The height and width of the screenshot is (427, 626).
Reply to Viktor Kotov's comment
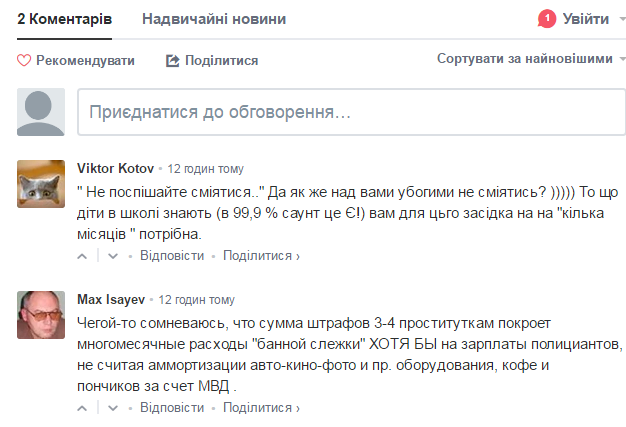click(172, 256)
